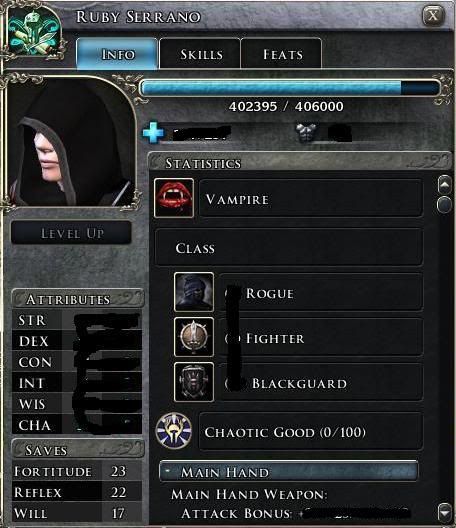This screenshot has height=528, width=456.
Task: Select the Fighter class sword icon
Action: tap(194, 337)
